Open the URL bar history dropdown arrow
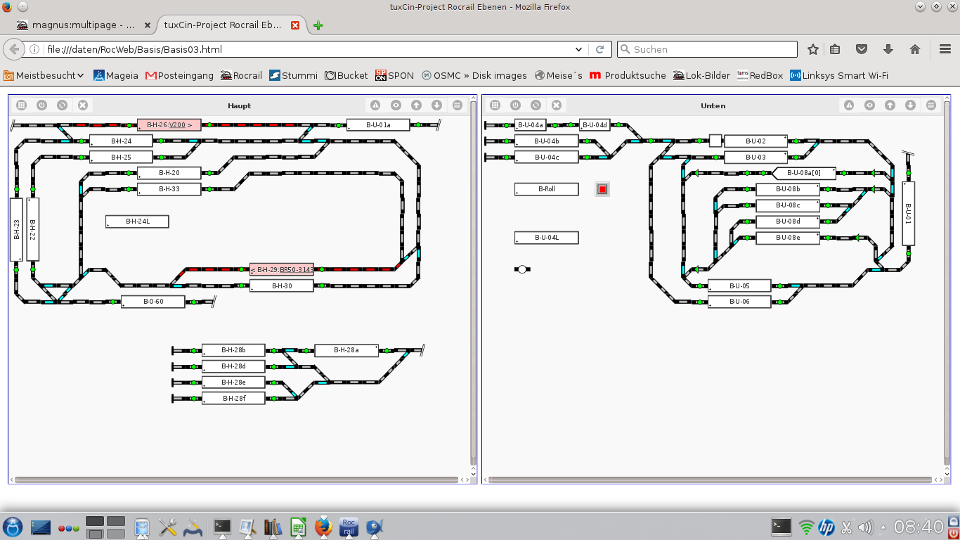The width and height of the screenshot is (960, 540). coord(578,49)
